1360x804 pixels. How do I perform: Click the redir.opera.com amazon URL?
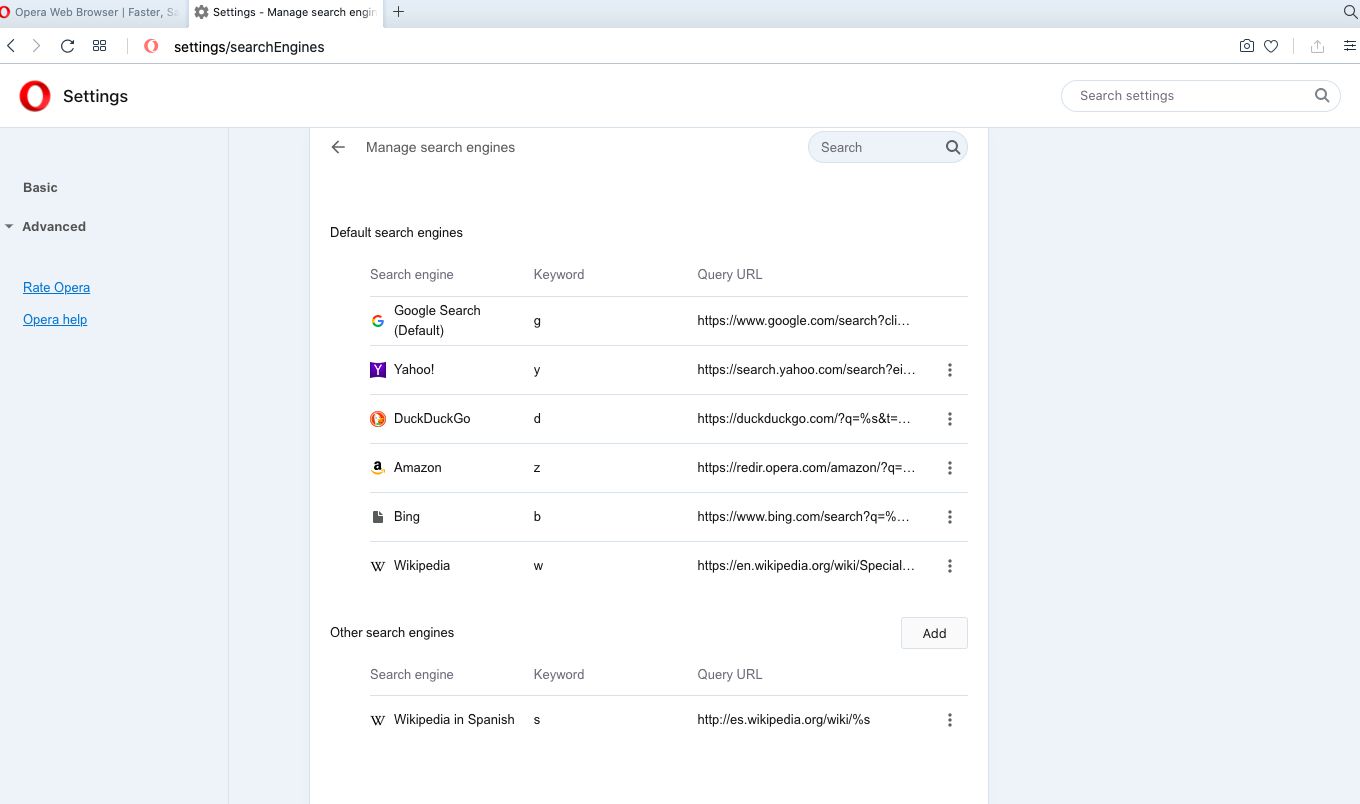[x=806, y=467]
